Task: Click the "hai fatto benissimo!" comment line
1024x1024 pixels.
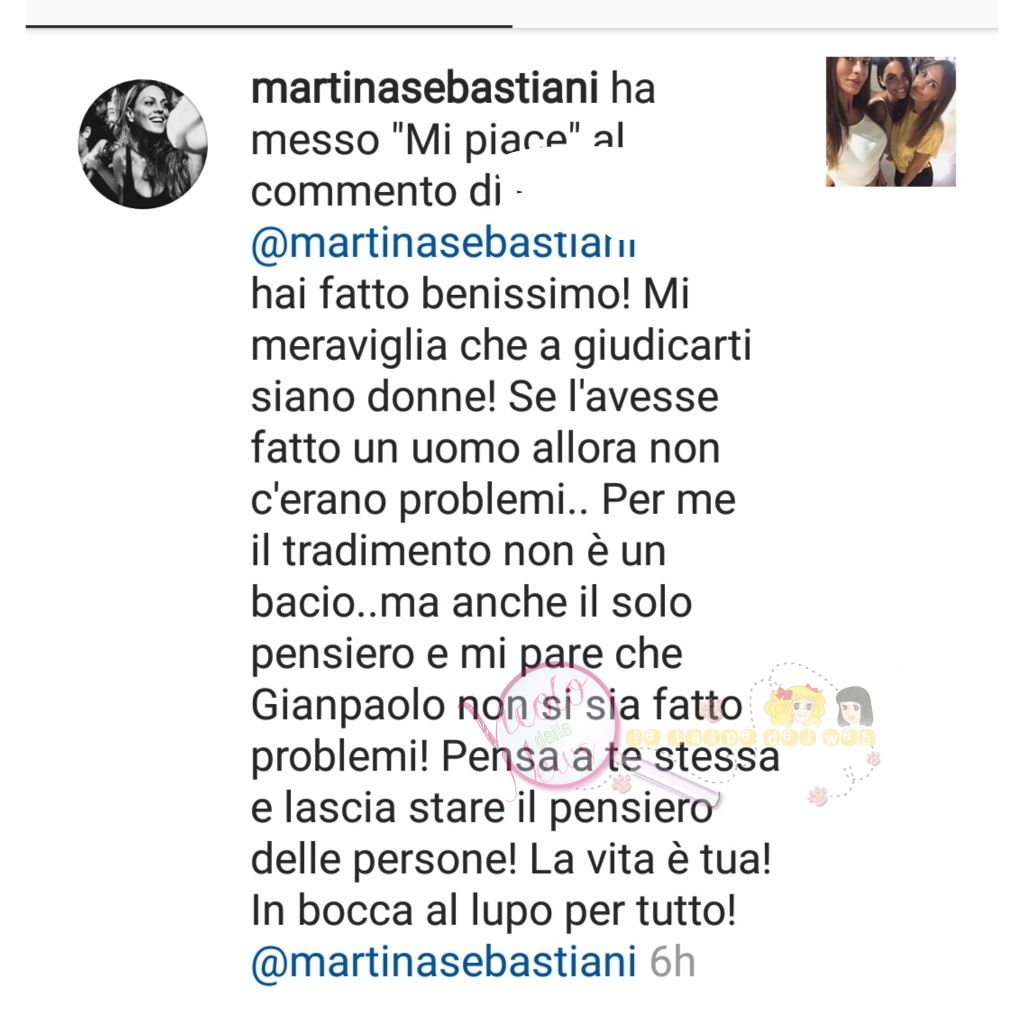Action: (x=440, y=294)
